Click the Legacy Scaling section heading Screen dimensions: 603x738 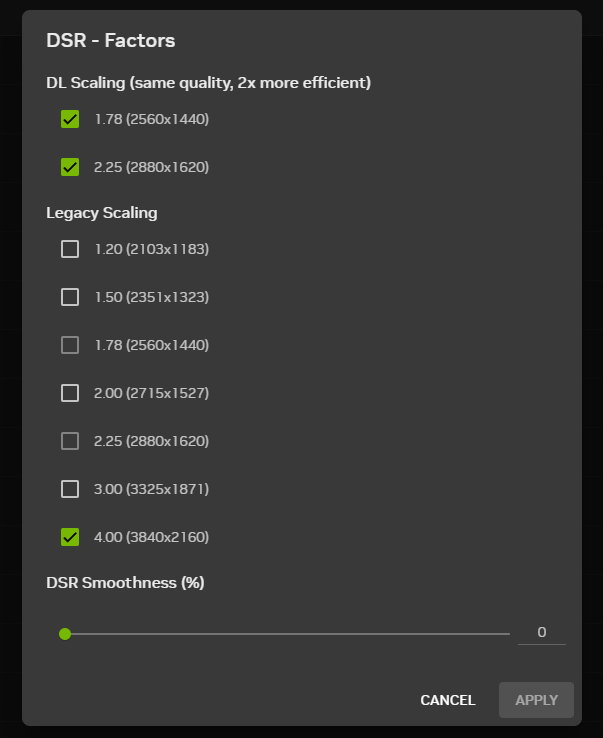[x=101, y=212]
